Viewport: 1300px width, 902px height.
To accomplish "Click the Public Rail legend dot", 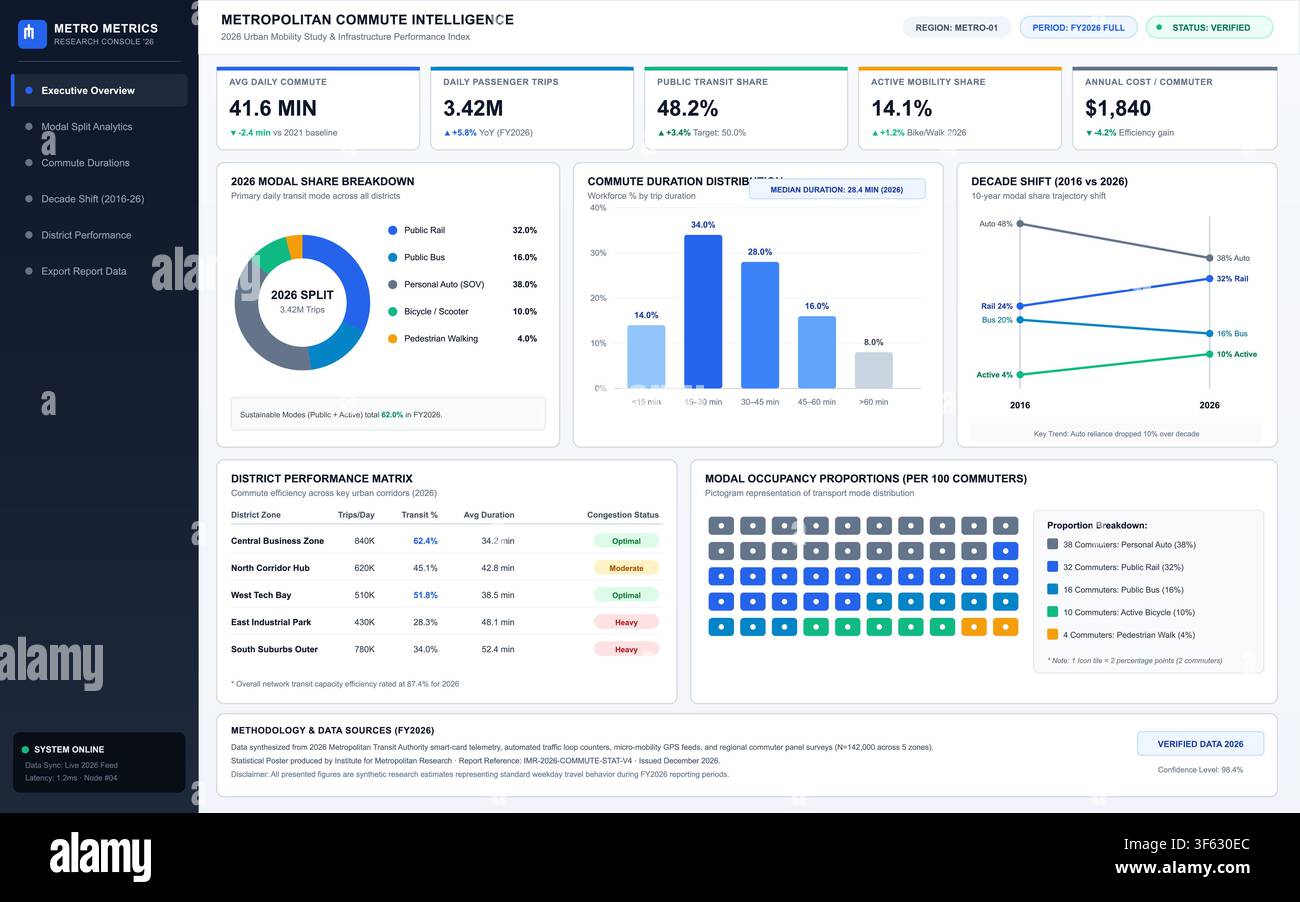I will (393, 230).
